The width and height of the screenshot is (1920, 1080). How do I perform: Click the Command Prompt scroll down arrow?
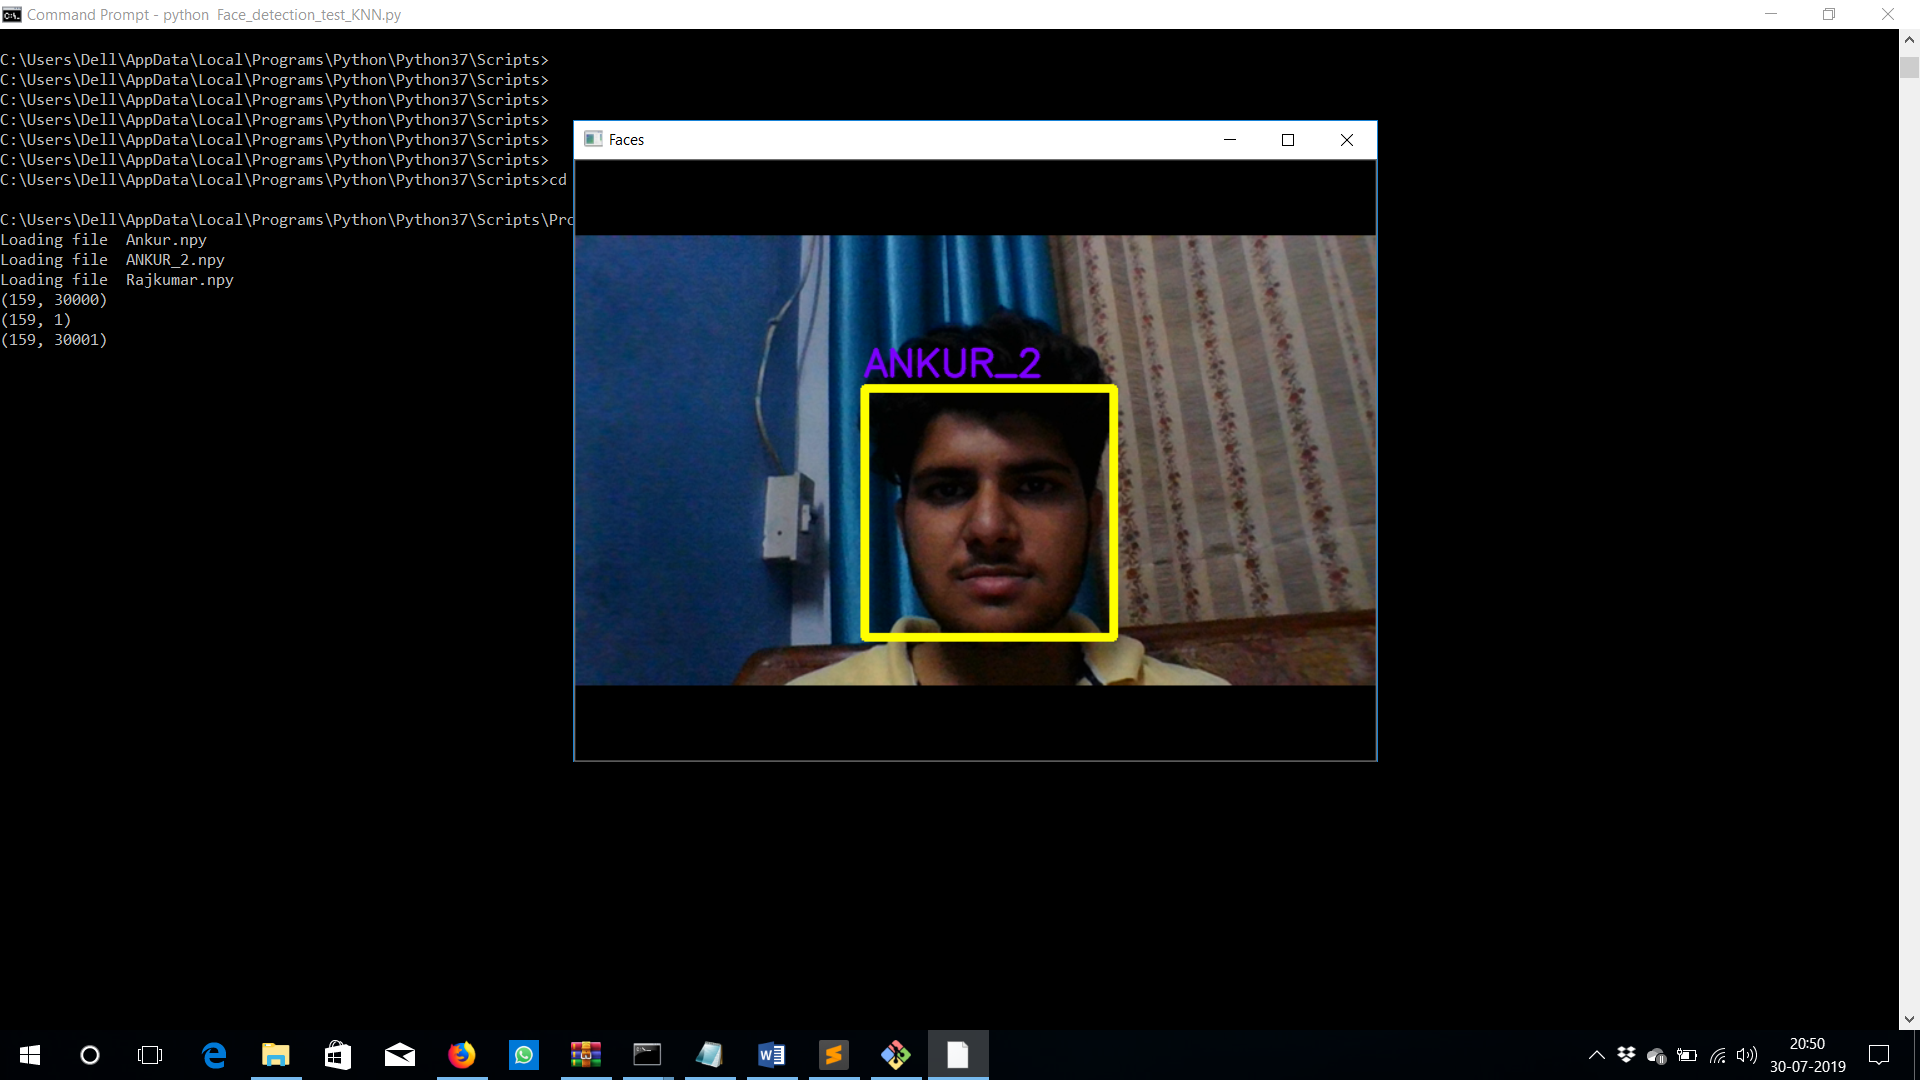1909,1020
